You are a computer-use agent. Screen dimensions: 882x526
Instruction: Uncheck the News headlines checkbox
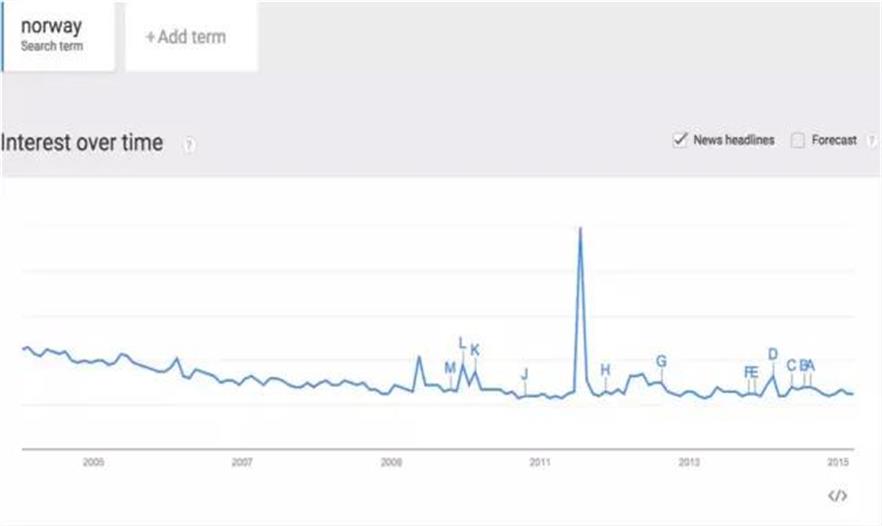(680, 140)
